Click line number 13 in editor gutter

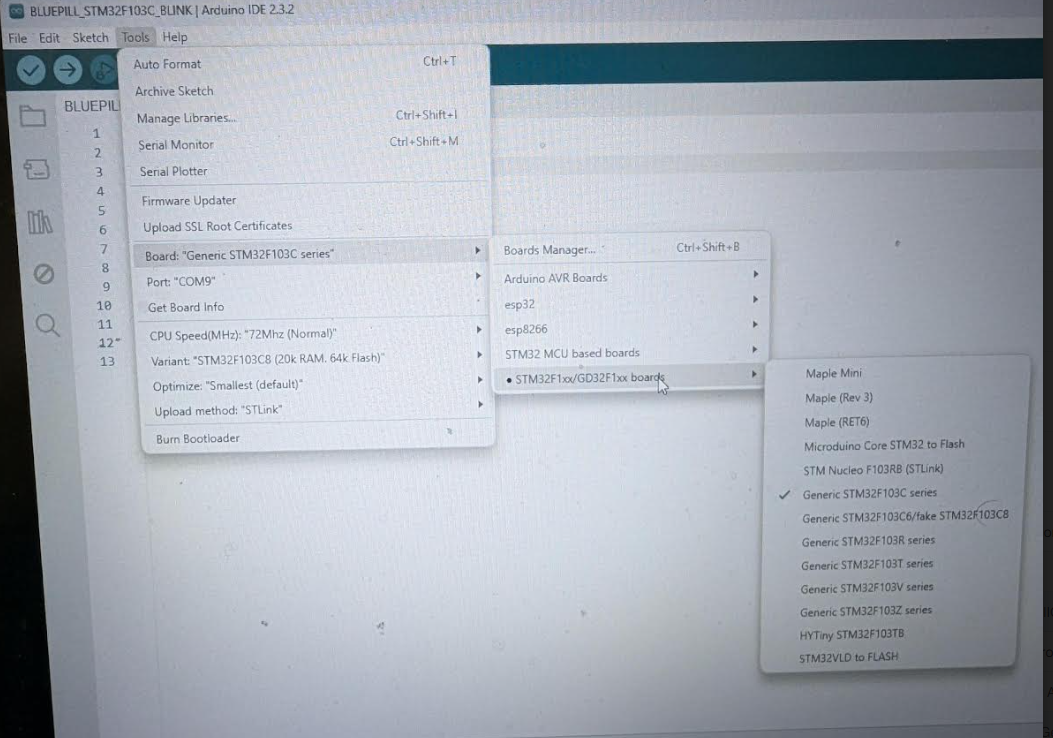tap(107, 361)
